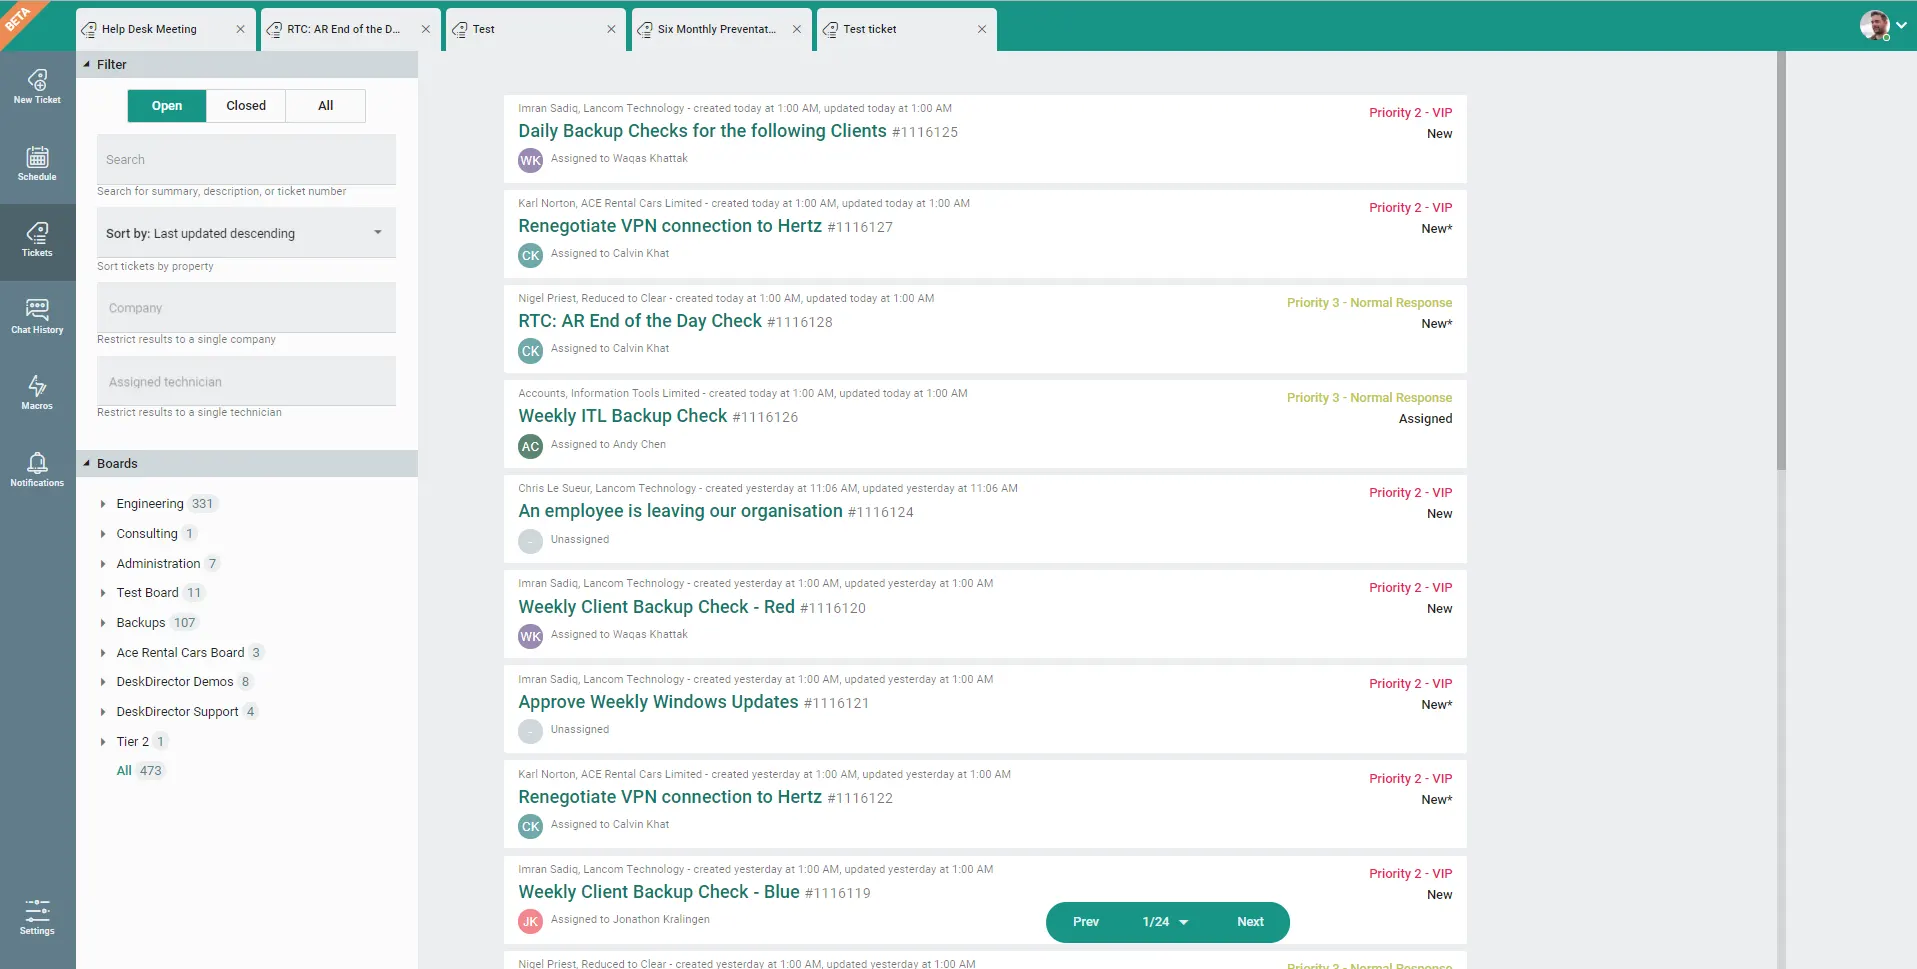Viewport: 1917px width, 969px height.
Task: Click JK avatar on Weekly Client Backup Blue
Action: (x=530, y=921)
